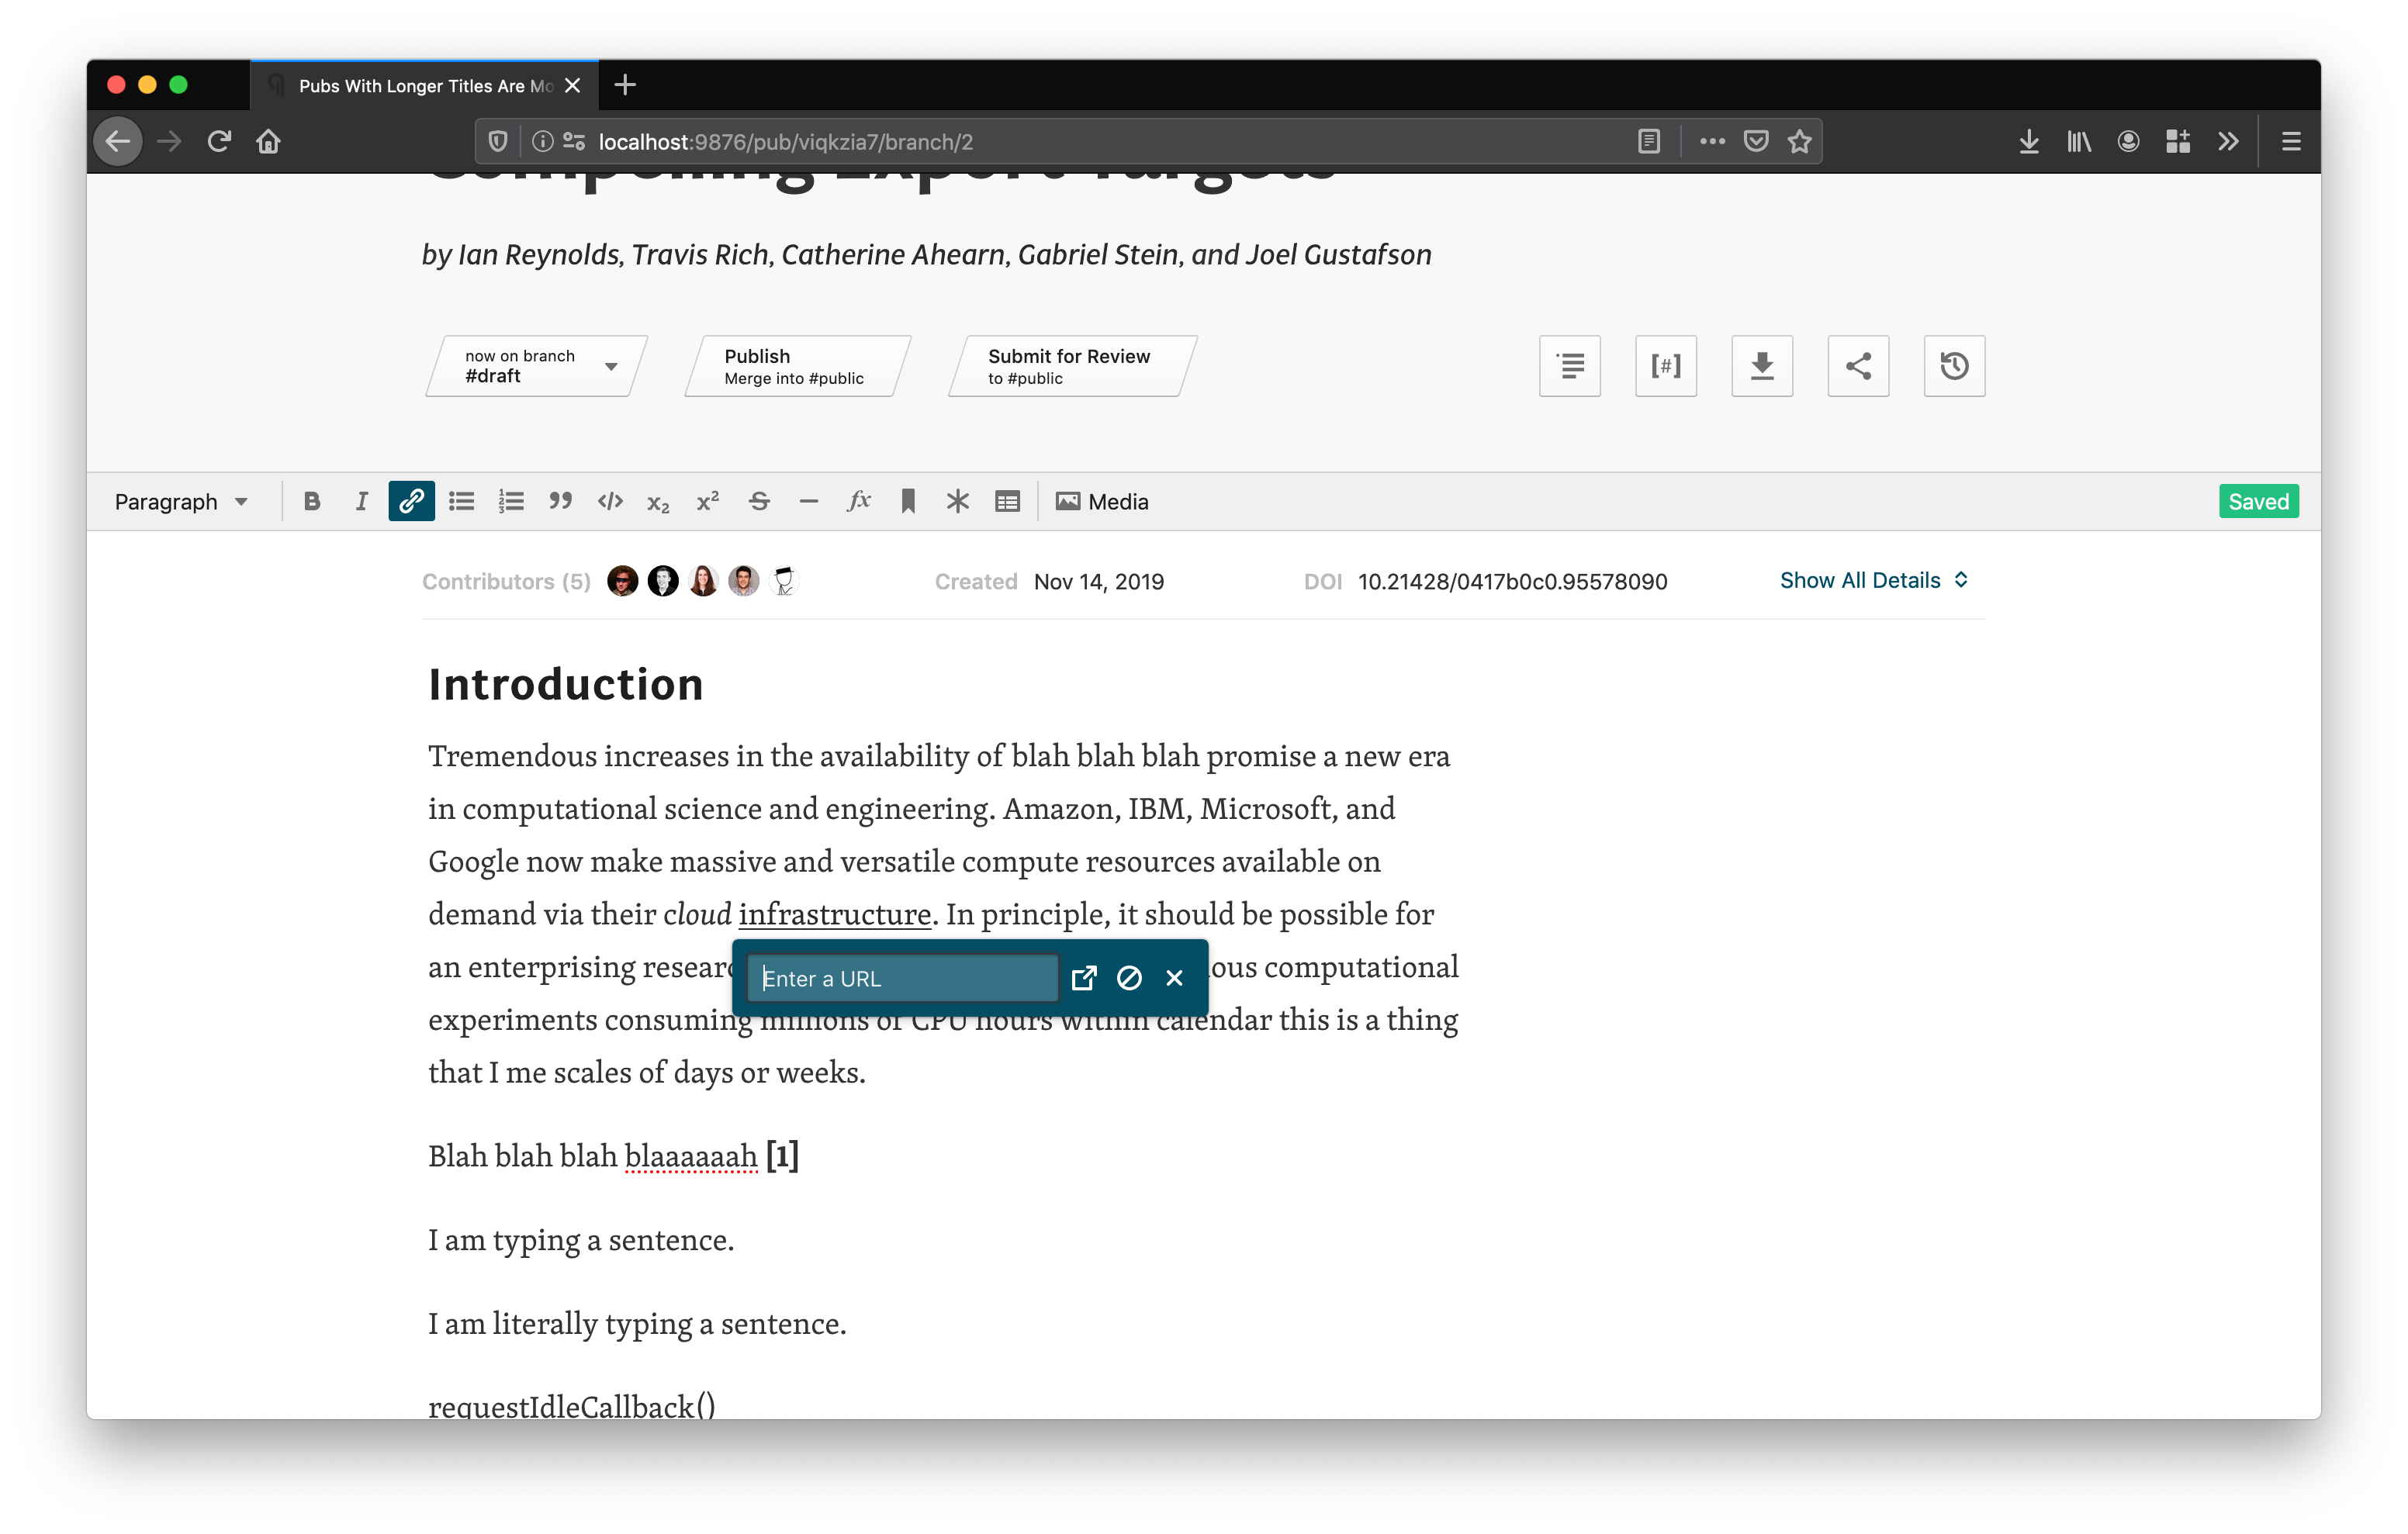The image size is (2408, 1534).
Task: Switch to the Pubs With Longer Titles tab
Action: click(420, 85)
